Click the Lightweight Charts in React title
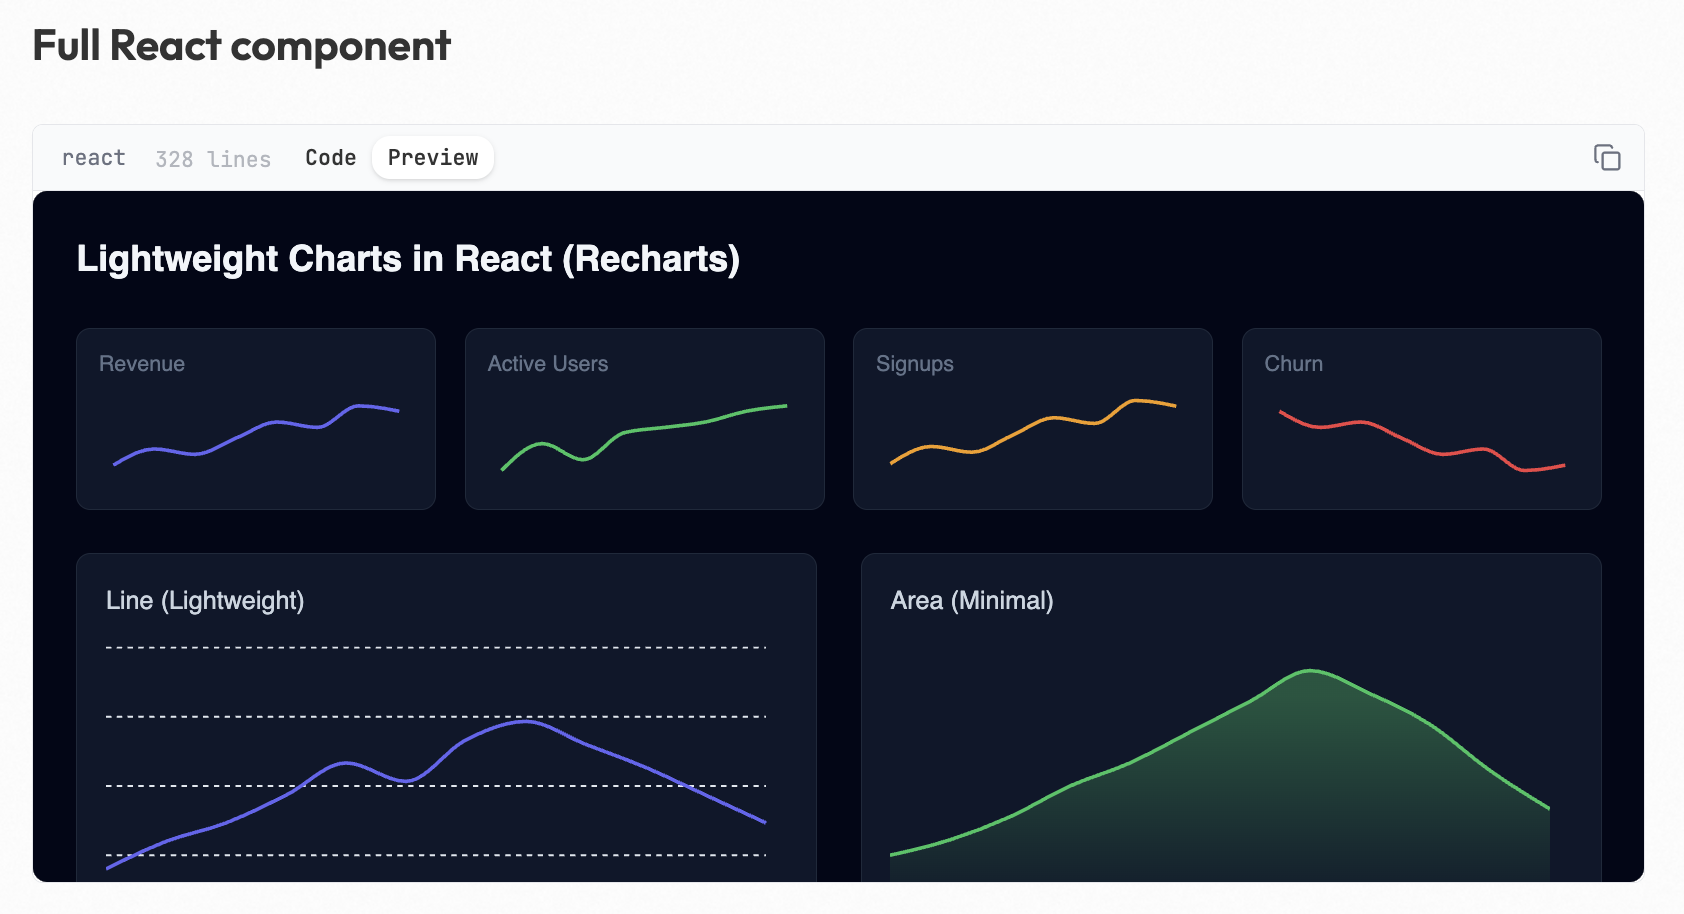 point(408,259)
